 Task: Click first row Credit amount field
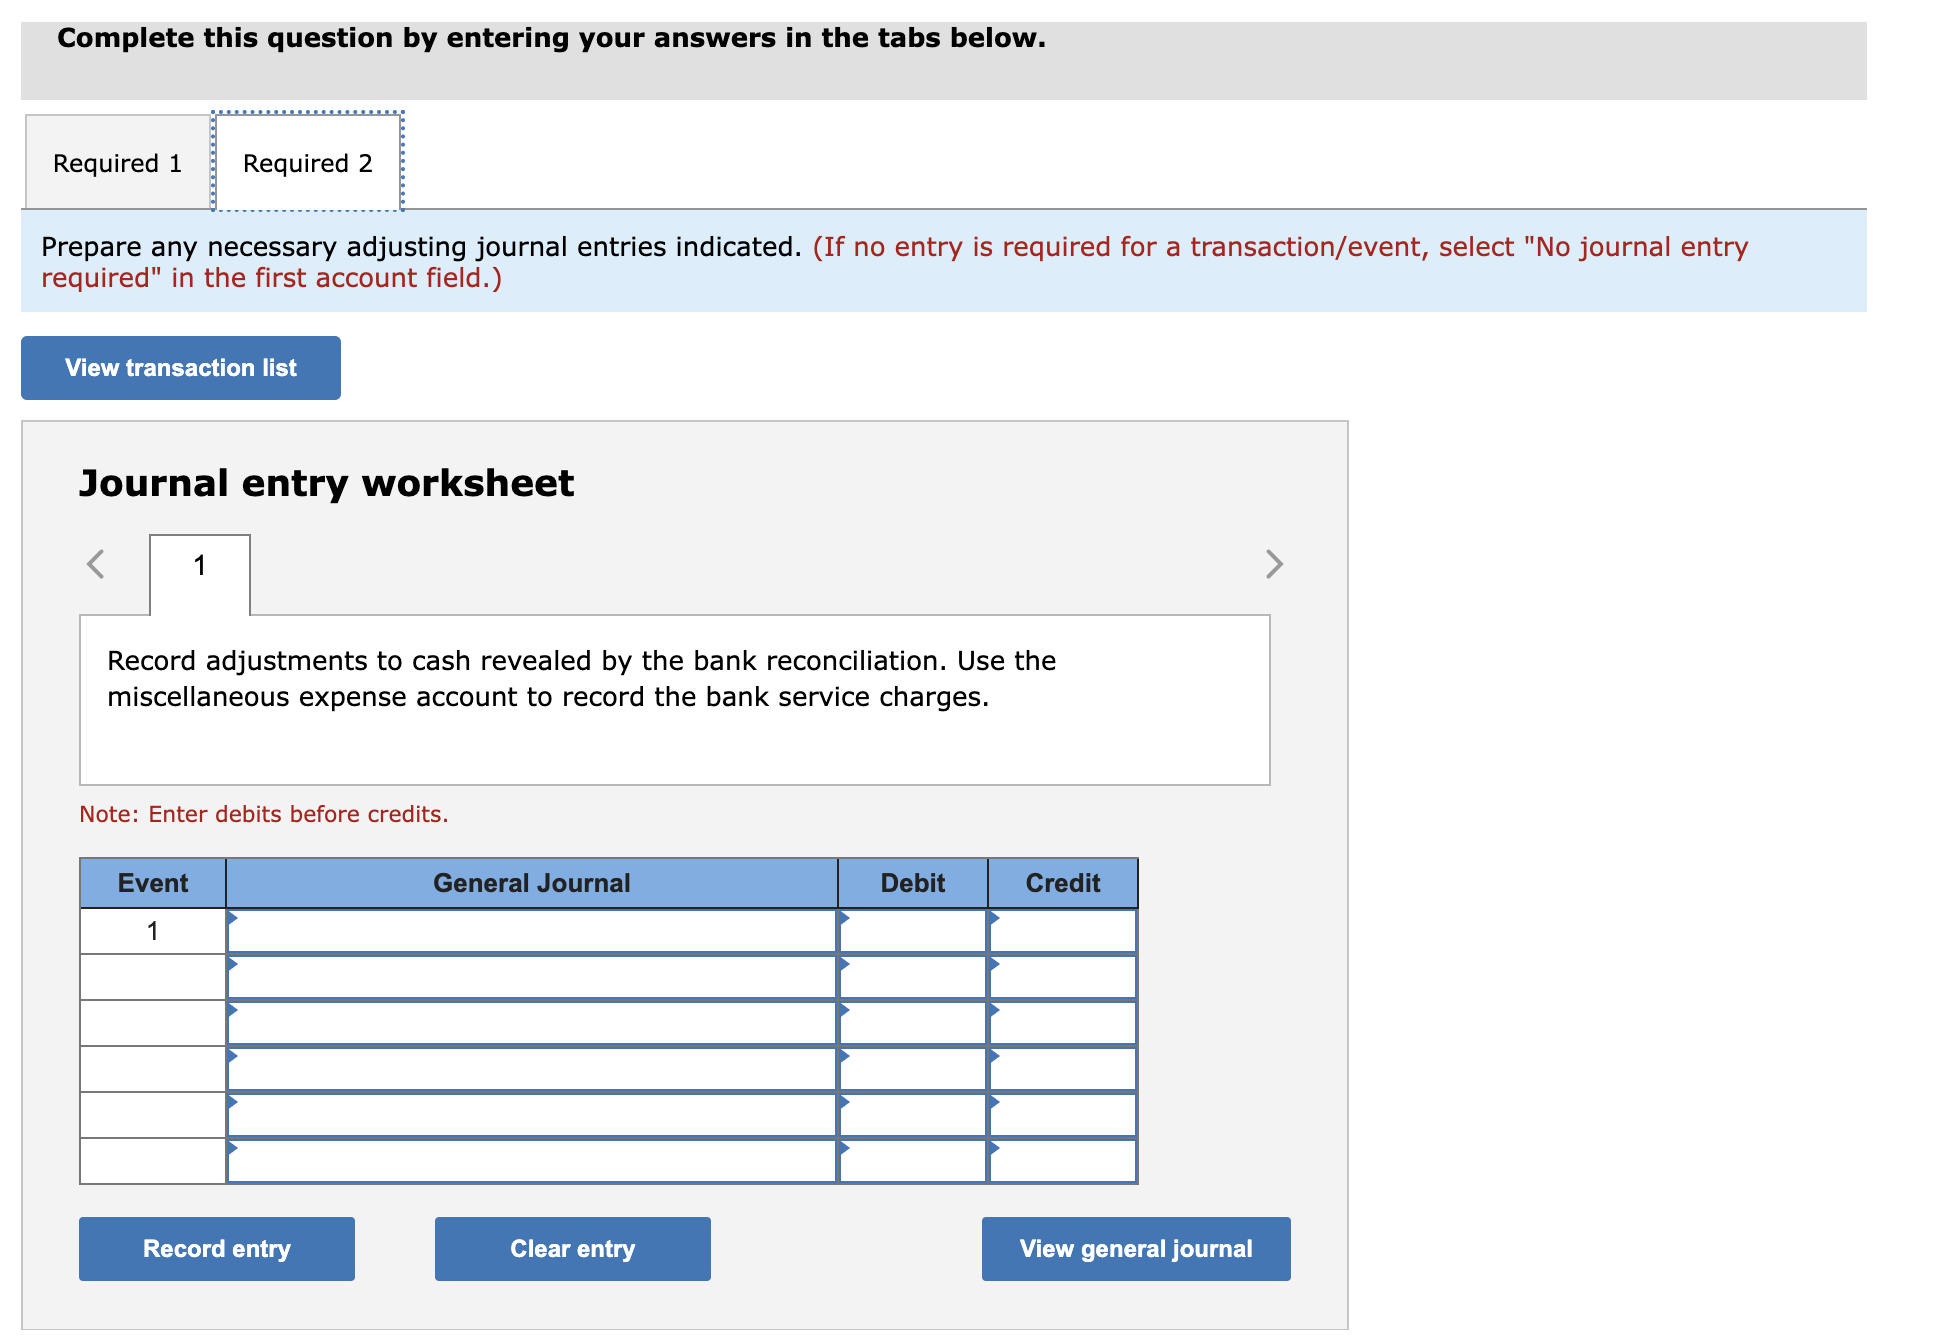(1062, 931)
